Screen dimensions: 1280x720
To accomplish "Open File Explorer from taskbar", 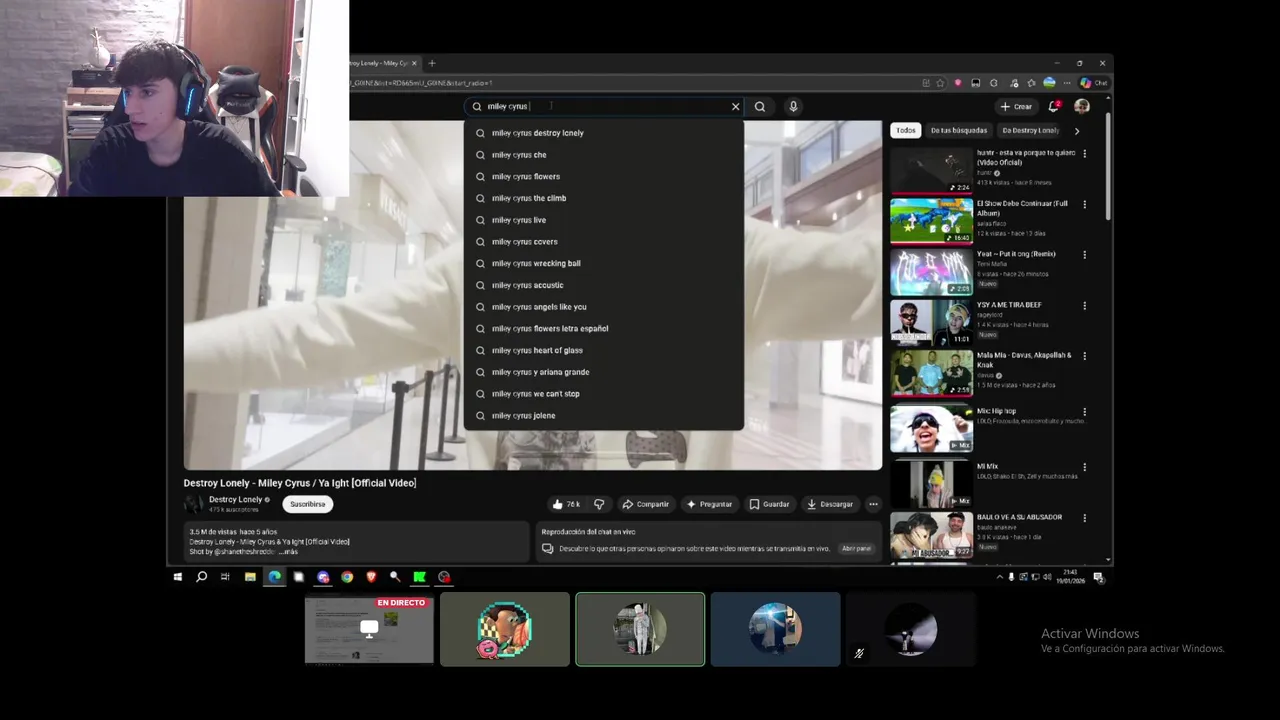I will click(250, 577).
